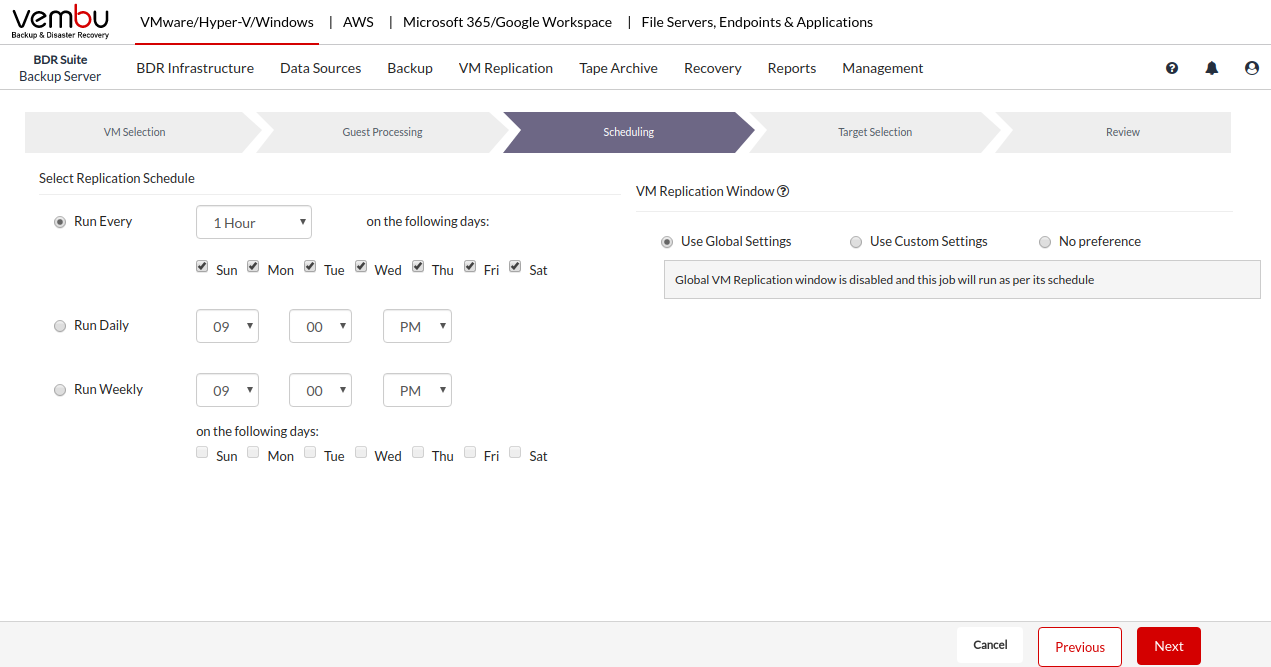Click the help question mark icon
Viewport: 1271px width, 667px height.
click(x=1172, y=68)
